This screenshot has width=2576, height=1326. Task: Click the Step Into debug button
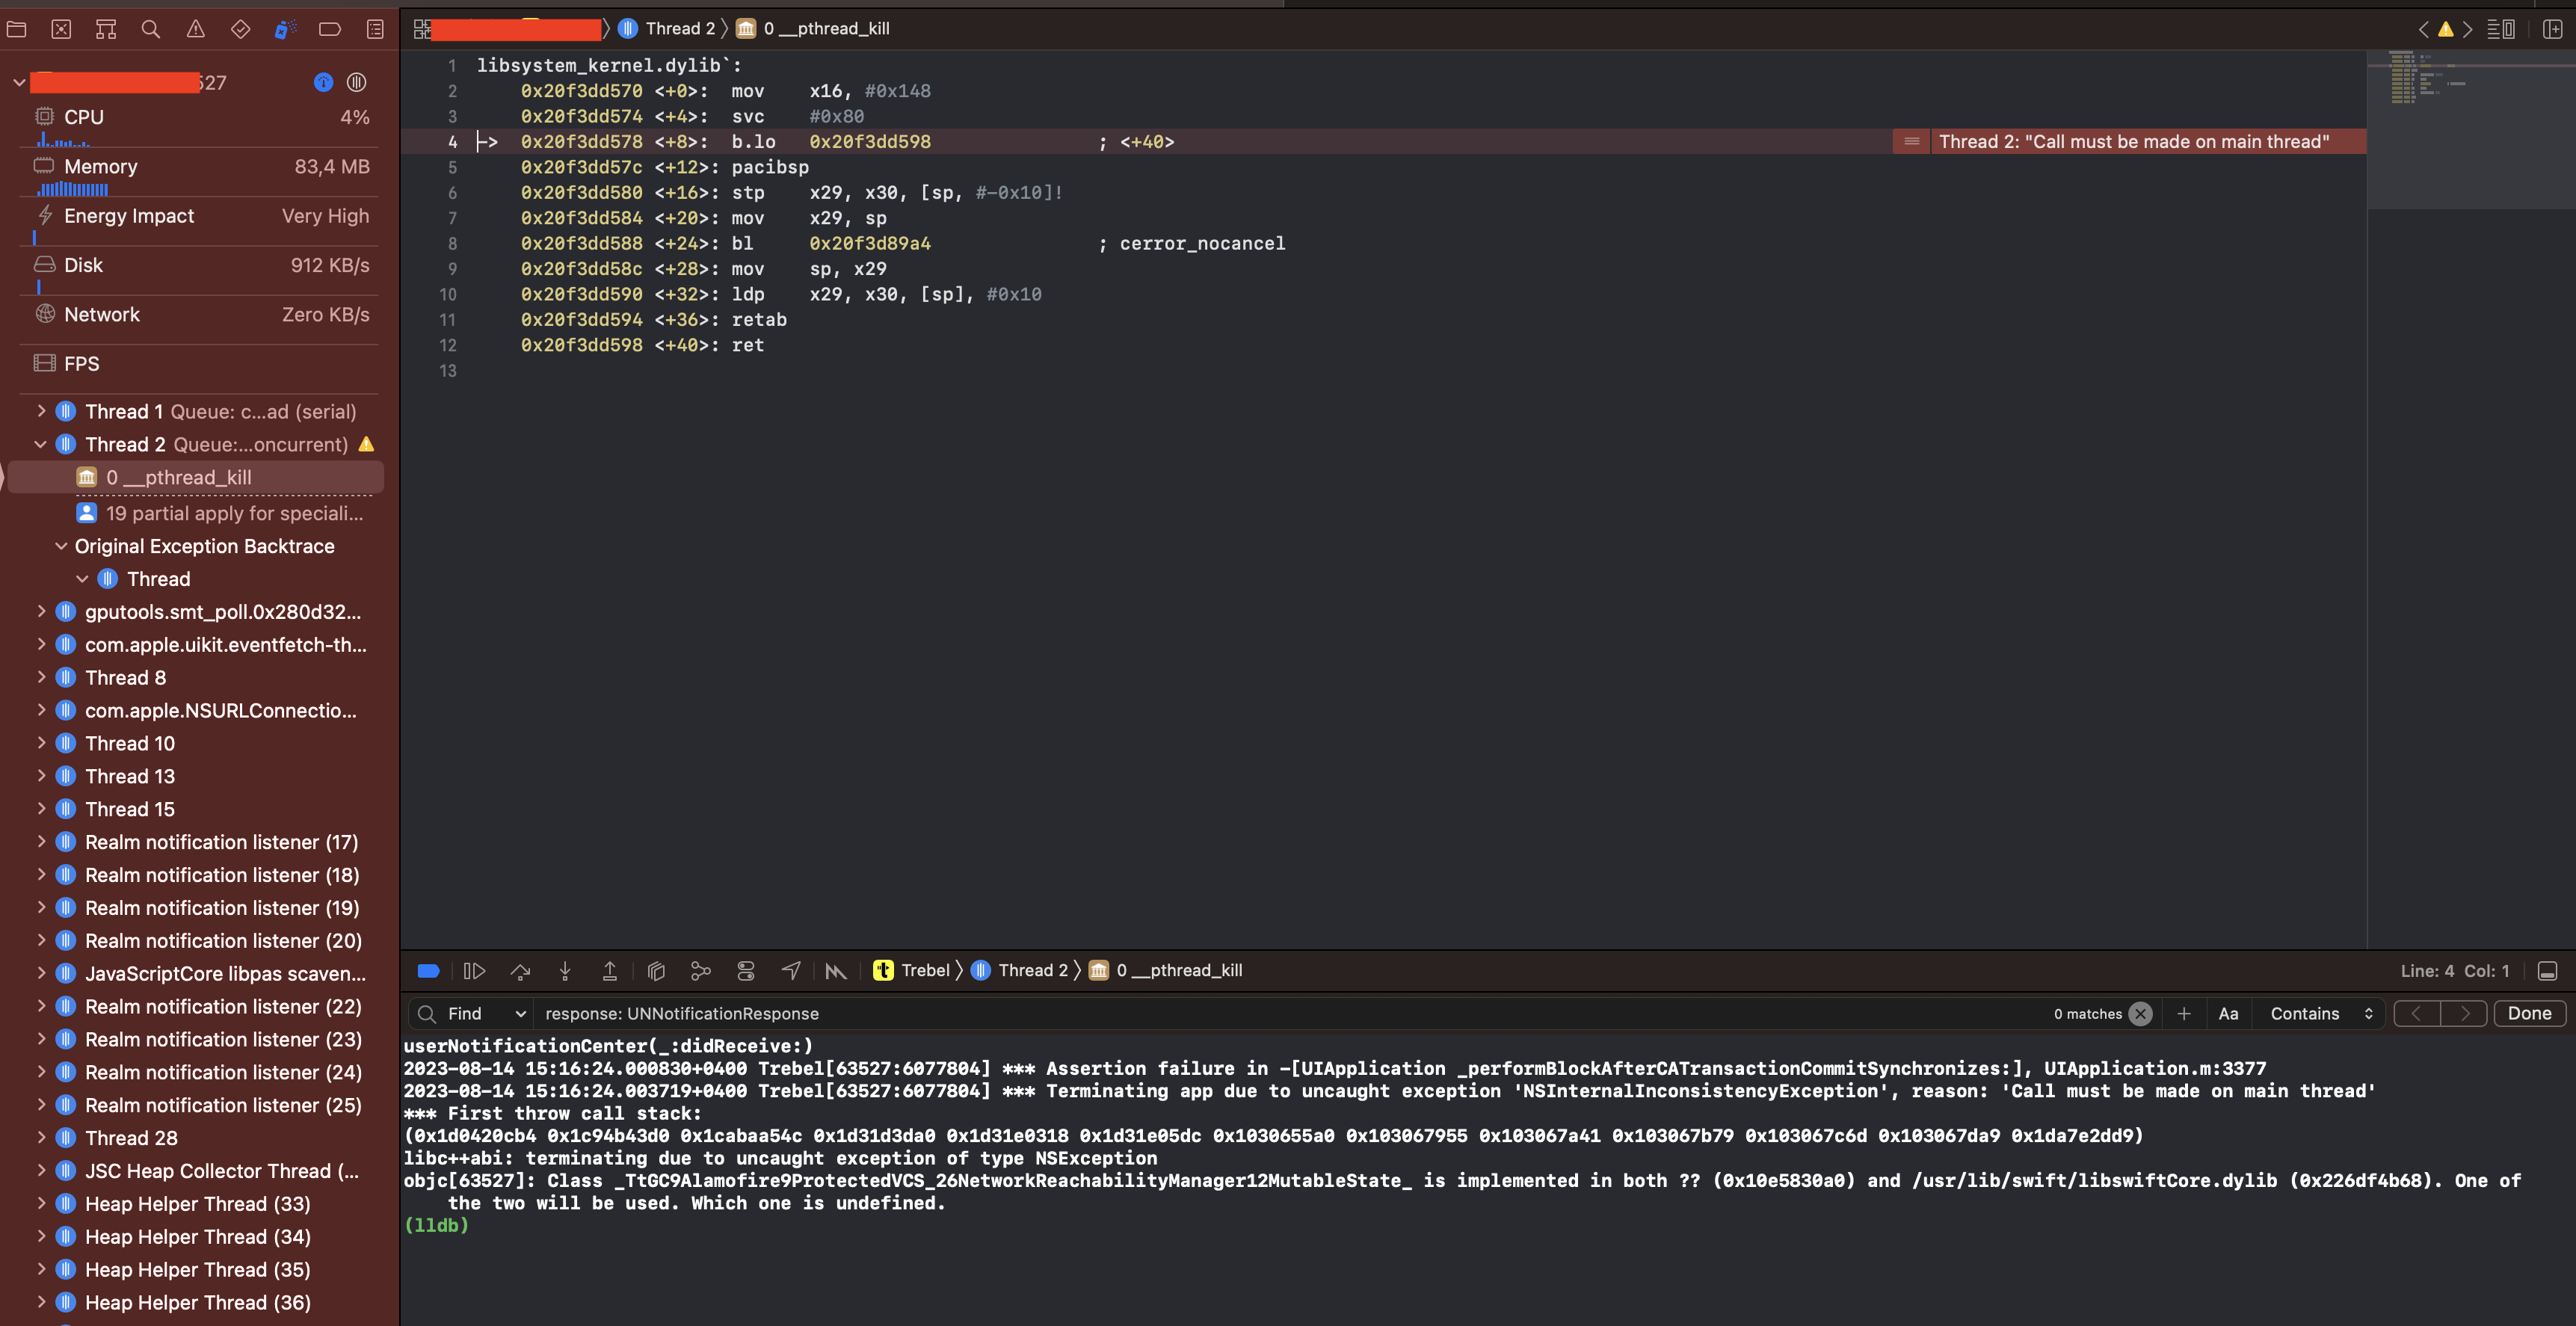pyautogui.click(x=565, y=970)
